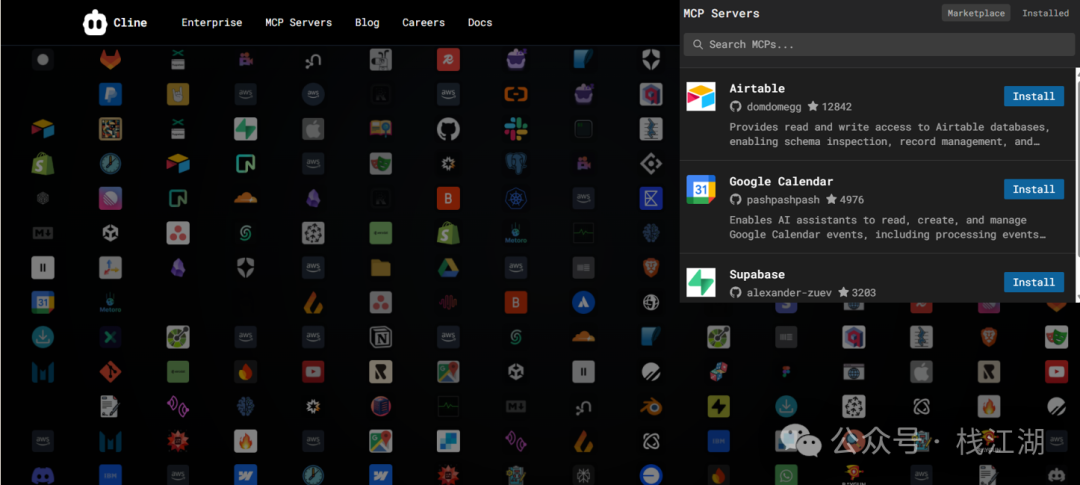Click the Airtable logo in the Airtable card
1080x485 pixels.
[x=700, y=96]
